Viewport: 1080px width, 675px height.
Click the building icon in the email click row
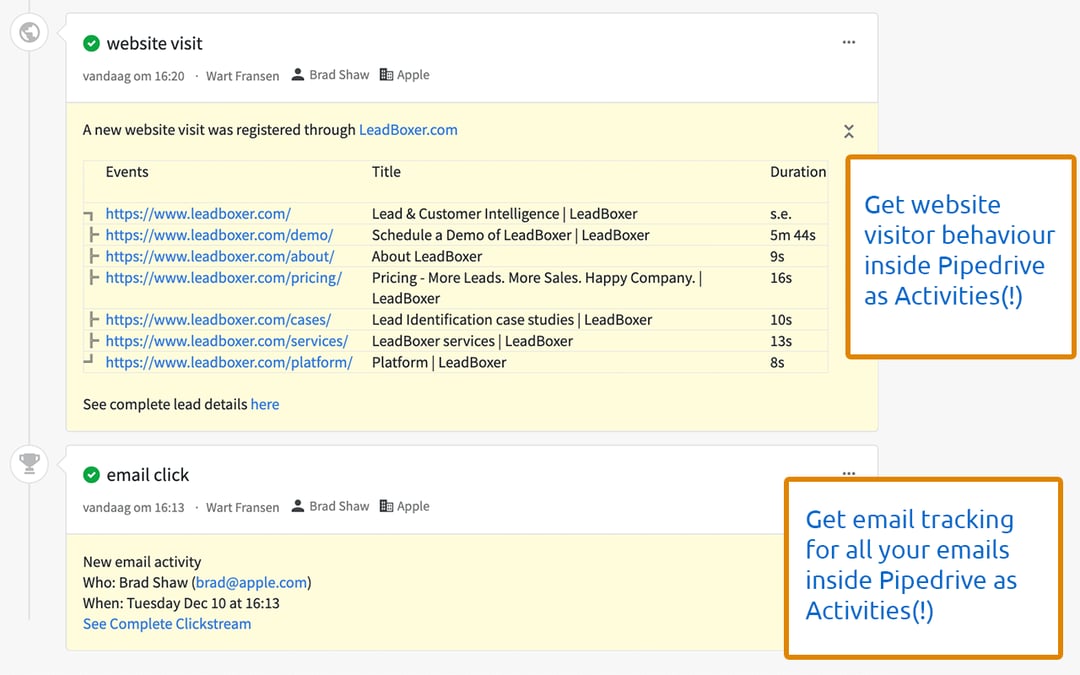[x=386, y=506]
